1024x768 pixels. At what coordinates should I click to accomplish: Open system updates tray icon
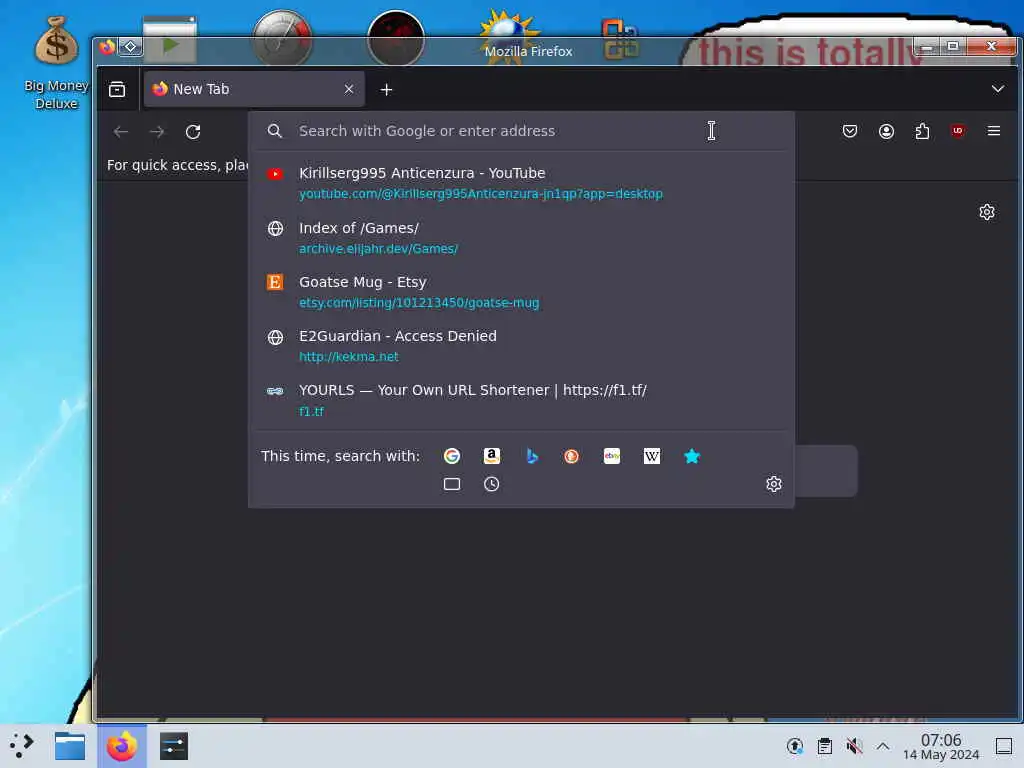(795, 746)
